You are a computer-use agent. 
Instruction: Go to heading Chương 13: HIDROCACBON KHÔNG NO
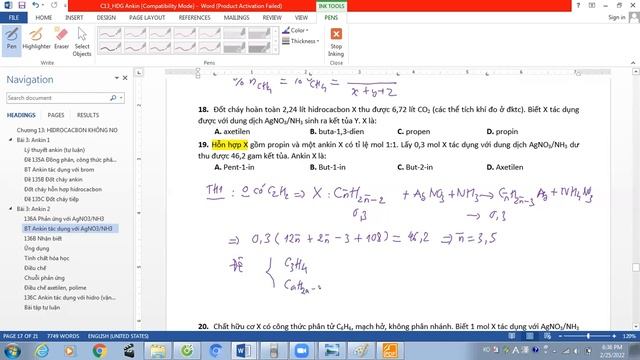click(x=67, y=130)
